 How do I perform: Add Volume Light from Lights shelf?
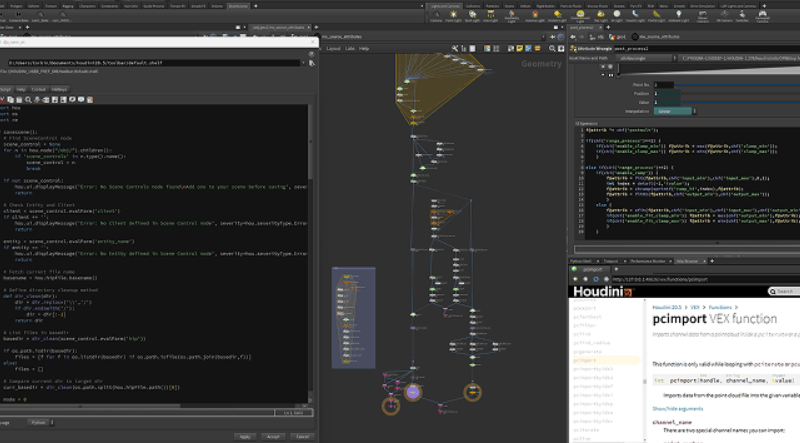[535, 16]
